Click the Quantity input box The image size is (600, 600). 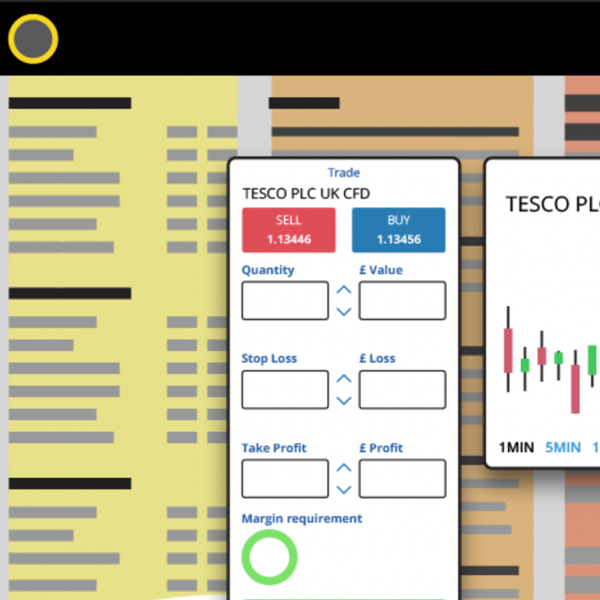[285, 300]
